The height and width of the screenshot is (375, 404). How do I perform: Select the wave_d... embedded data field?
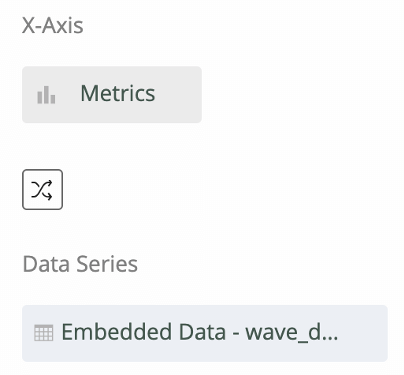pos(205,333)
